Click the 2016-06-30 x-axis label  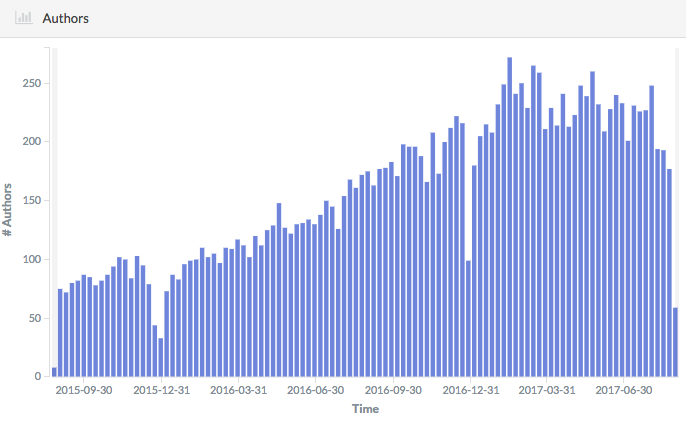click(x=315, y=391)
